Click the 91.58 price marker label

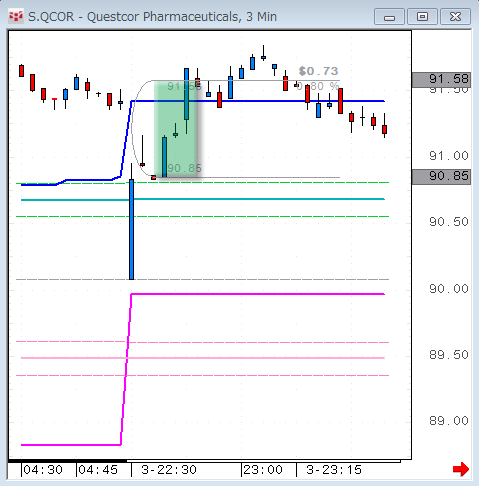tap(442, 79)
